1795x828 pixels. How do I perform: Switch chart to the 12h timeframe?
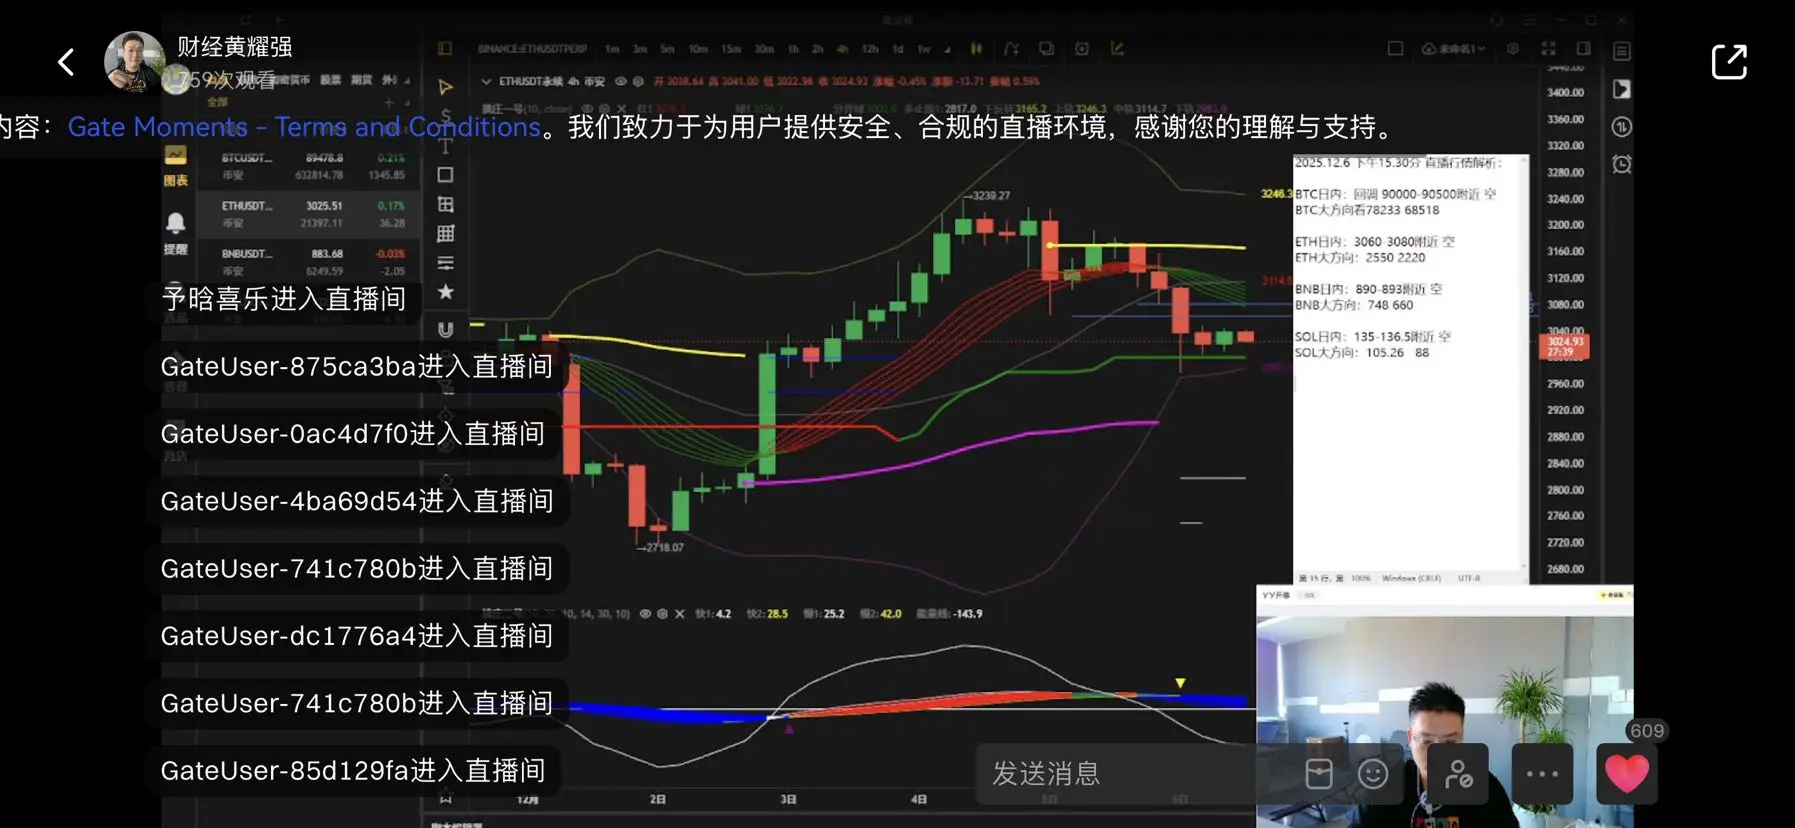[x=870, y=49]
